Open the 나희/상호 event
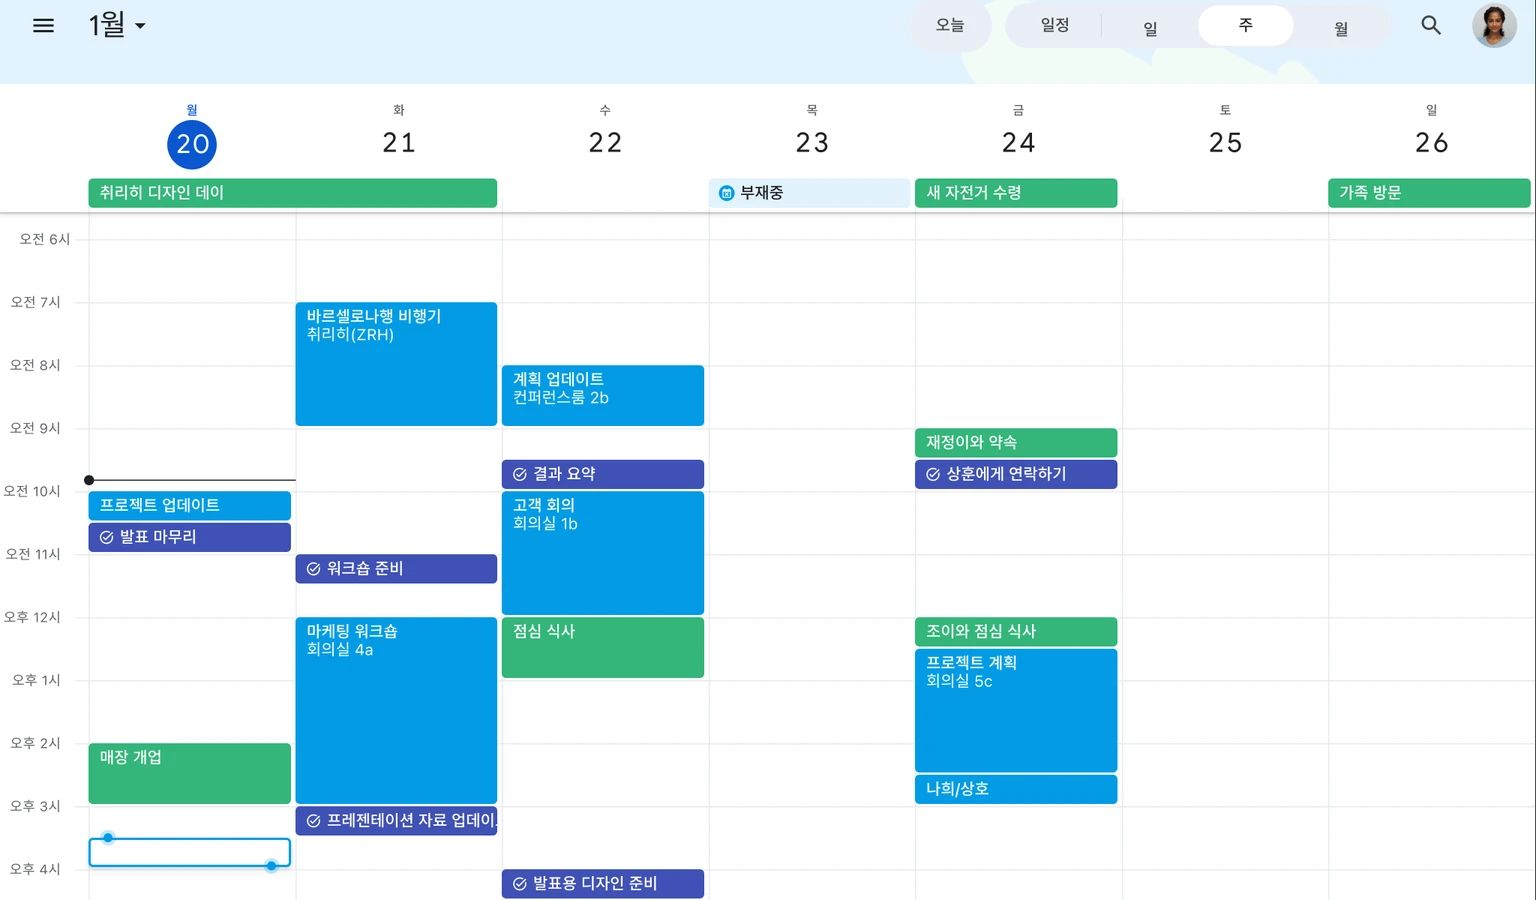The image size is (1536, 900). point(1016,789)
